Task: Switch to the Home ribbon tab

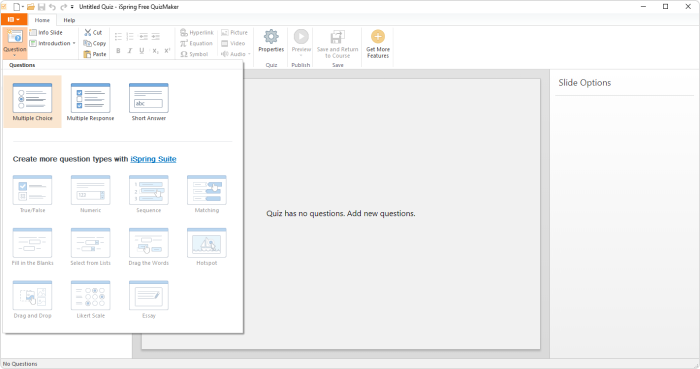Action: (x=42, y=20)
